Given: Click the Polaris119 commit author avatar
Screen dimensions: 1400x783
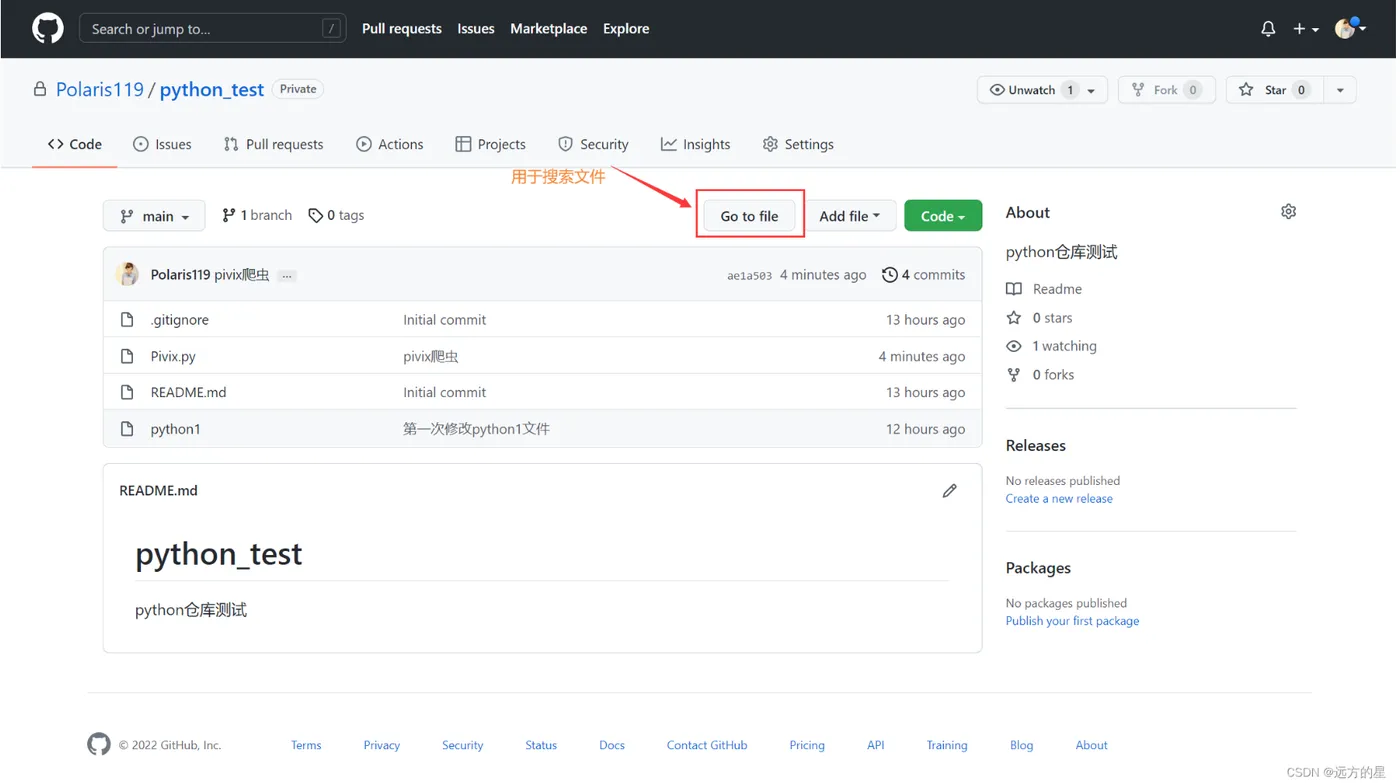Looking at the screenshot, I should [x=127, y=275].
